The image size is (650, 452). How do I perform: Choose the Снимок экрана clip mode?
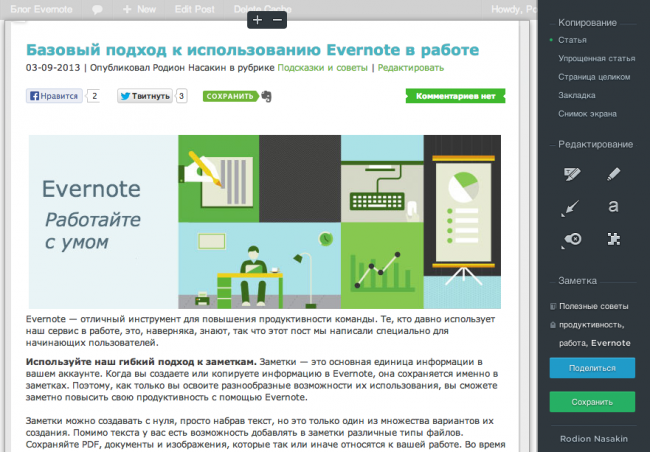click(x=587, y=114)
